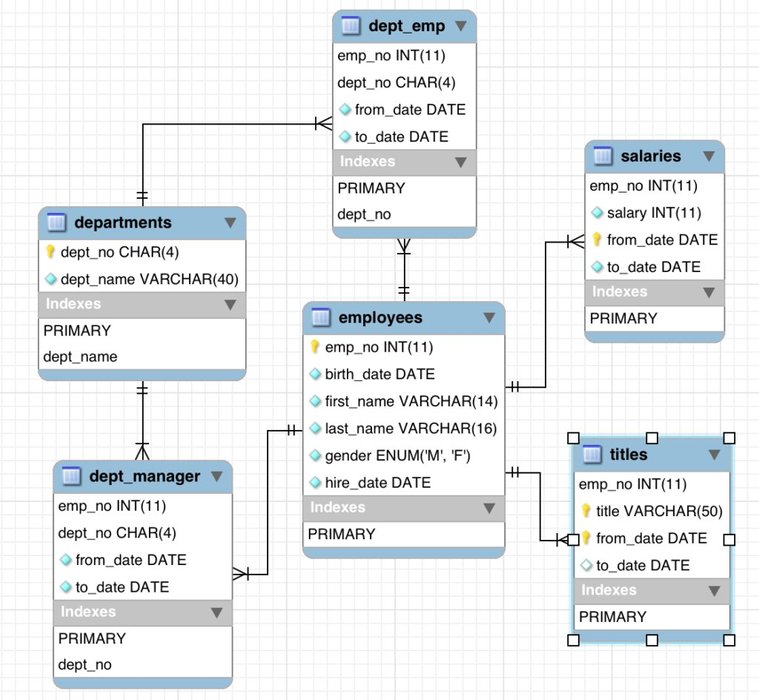Click the diamond icon beside from_date in dept_emp
This screenshot has width=759, height=700.
click(x=345, y=109)
